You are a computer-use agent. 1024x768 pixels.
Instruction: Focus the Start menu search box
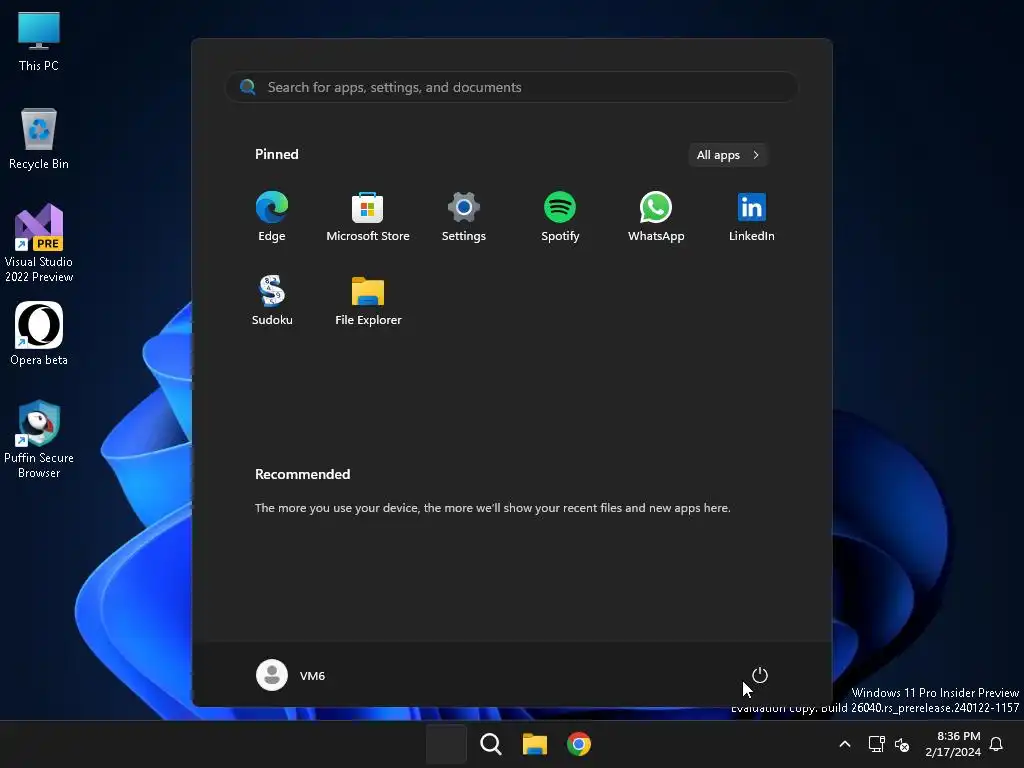click(512, 87)
